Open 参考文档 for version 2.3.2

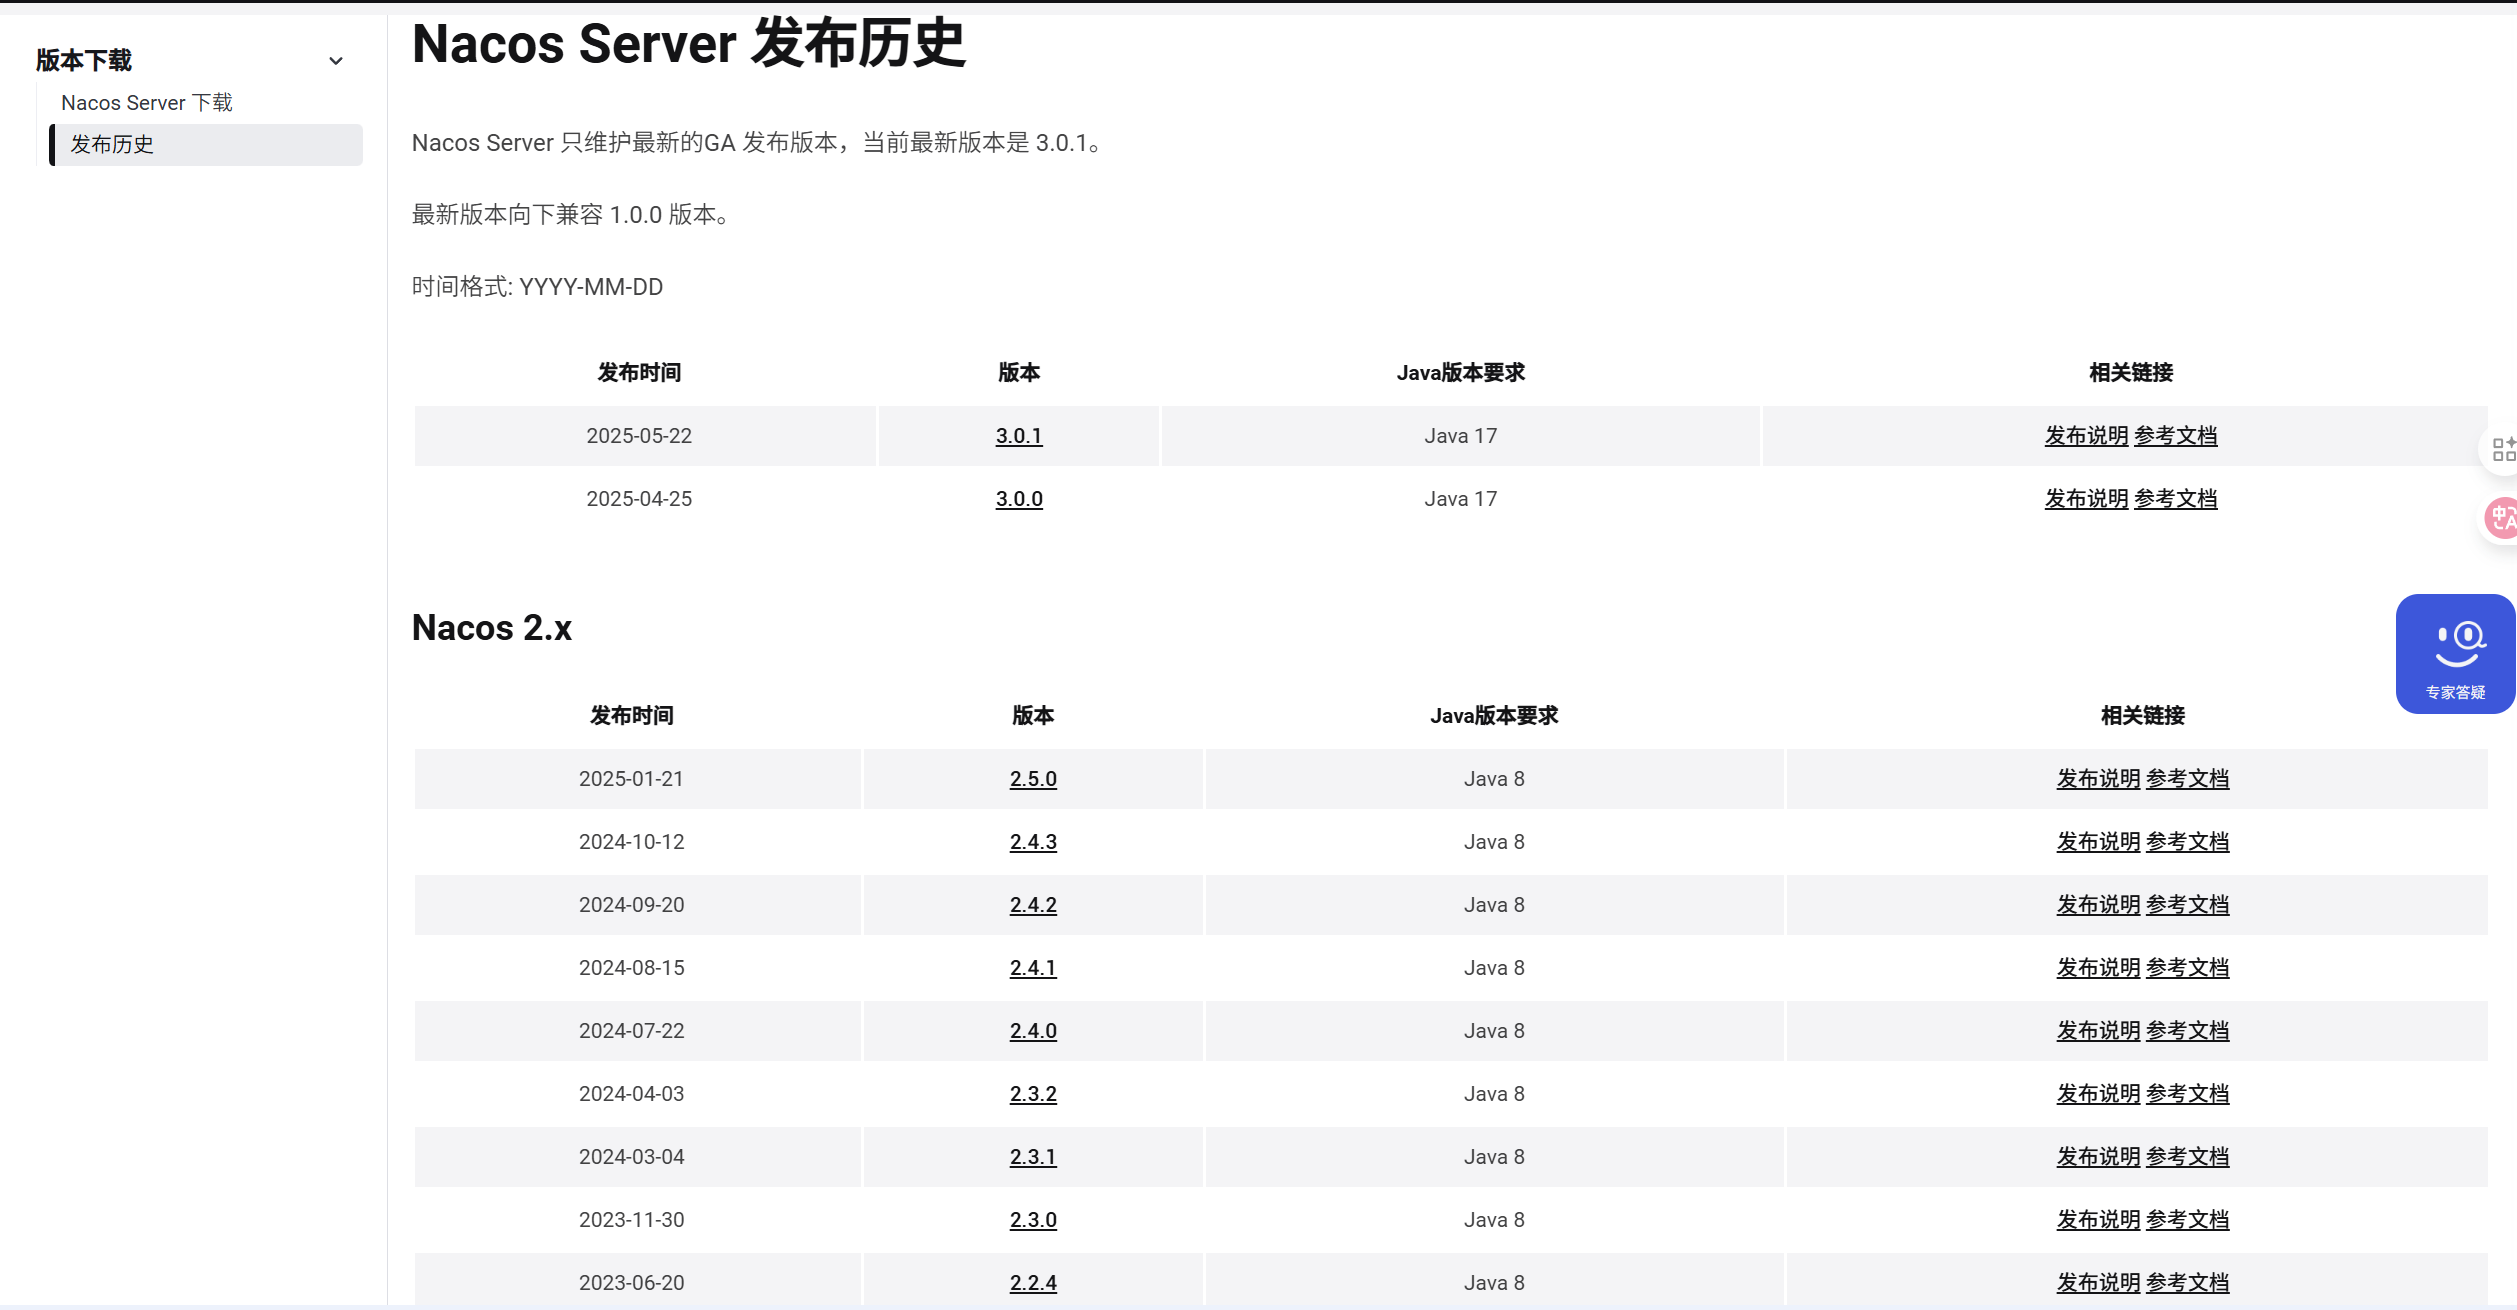click(2187, 1094)
